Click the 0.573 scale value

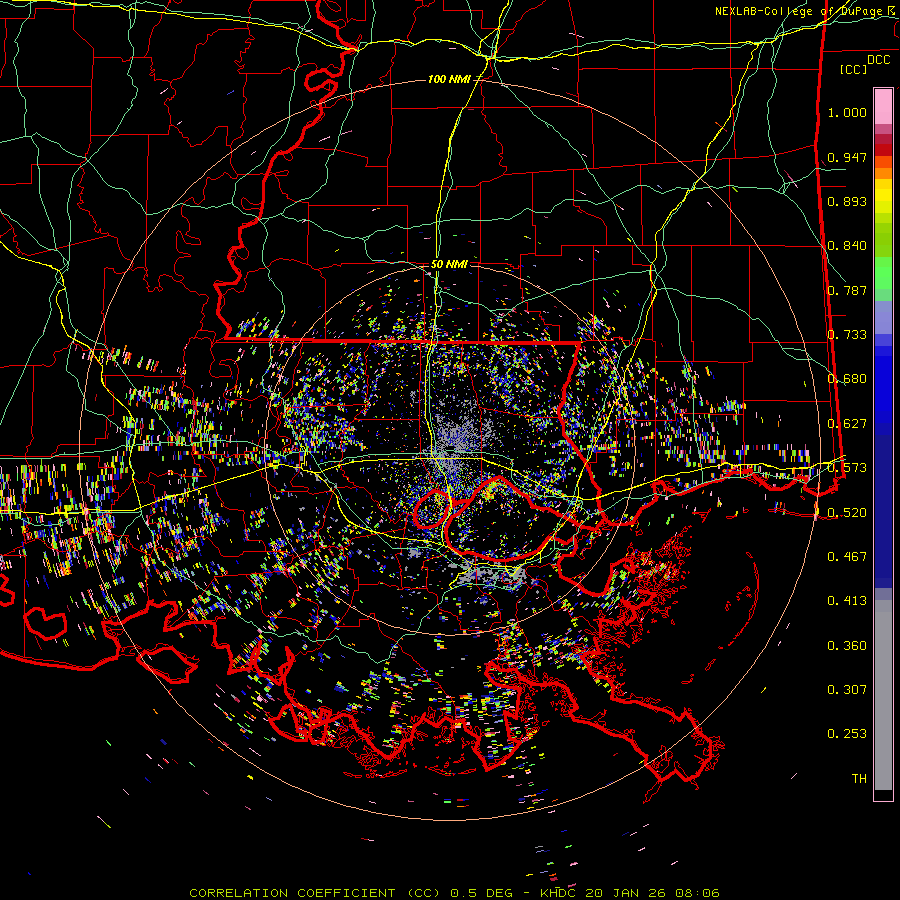[x=847, y=468]
